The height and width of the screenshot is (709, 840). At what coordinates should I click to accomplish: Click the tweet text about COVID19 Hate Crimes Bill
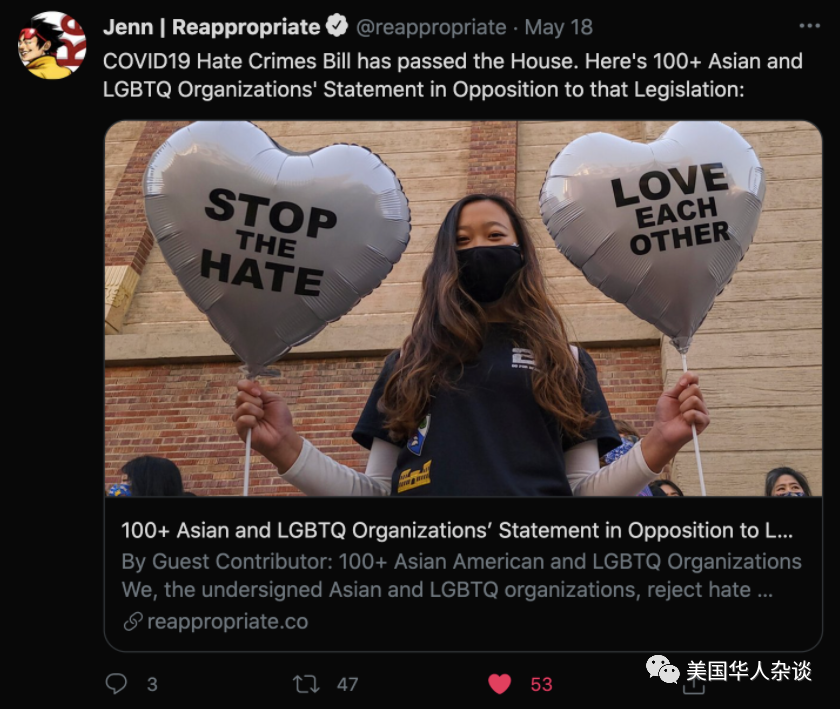pos(453,75)
